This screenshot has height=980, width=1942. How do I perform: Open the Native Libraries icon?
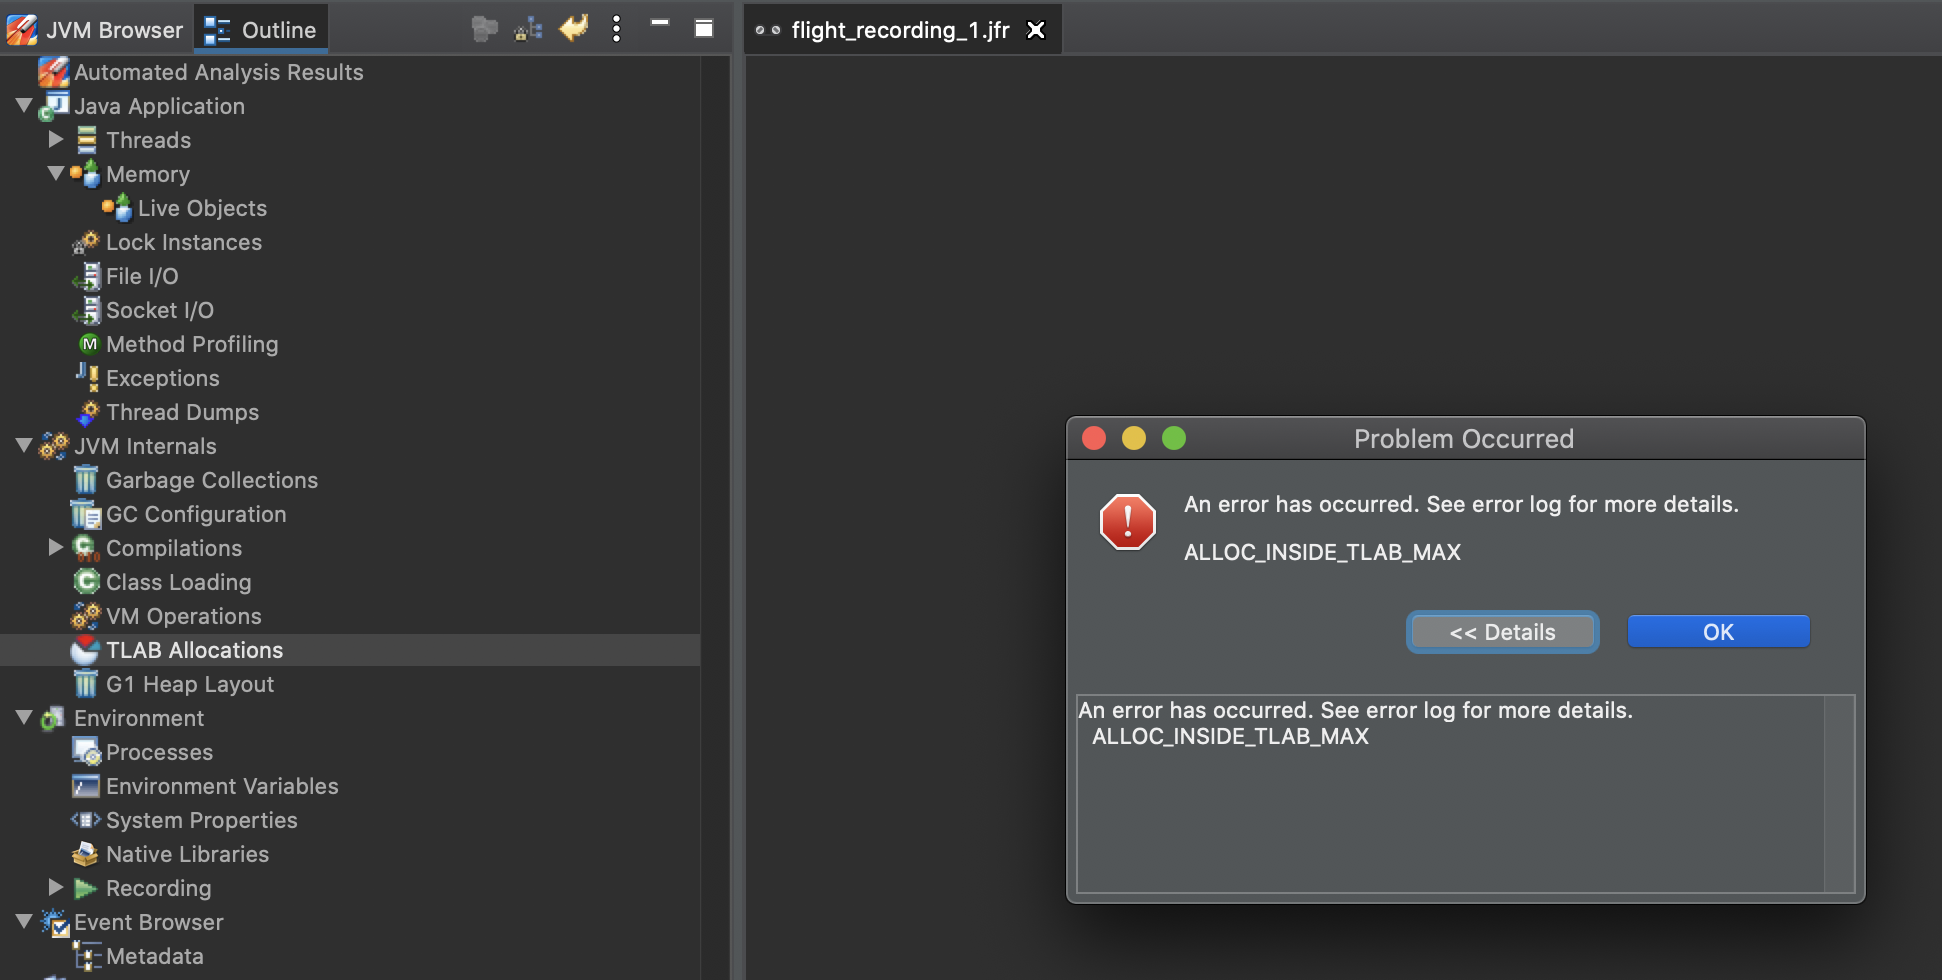point(86,855)
